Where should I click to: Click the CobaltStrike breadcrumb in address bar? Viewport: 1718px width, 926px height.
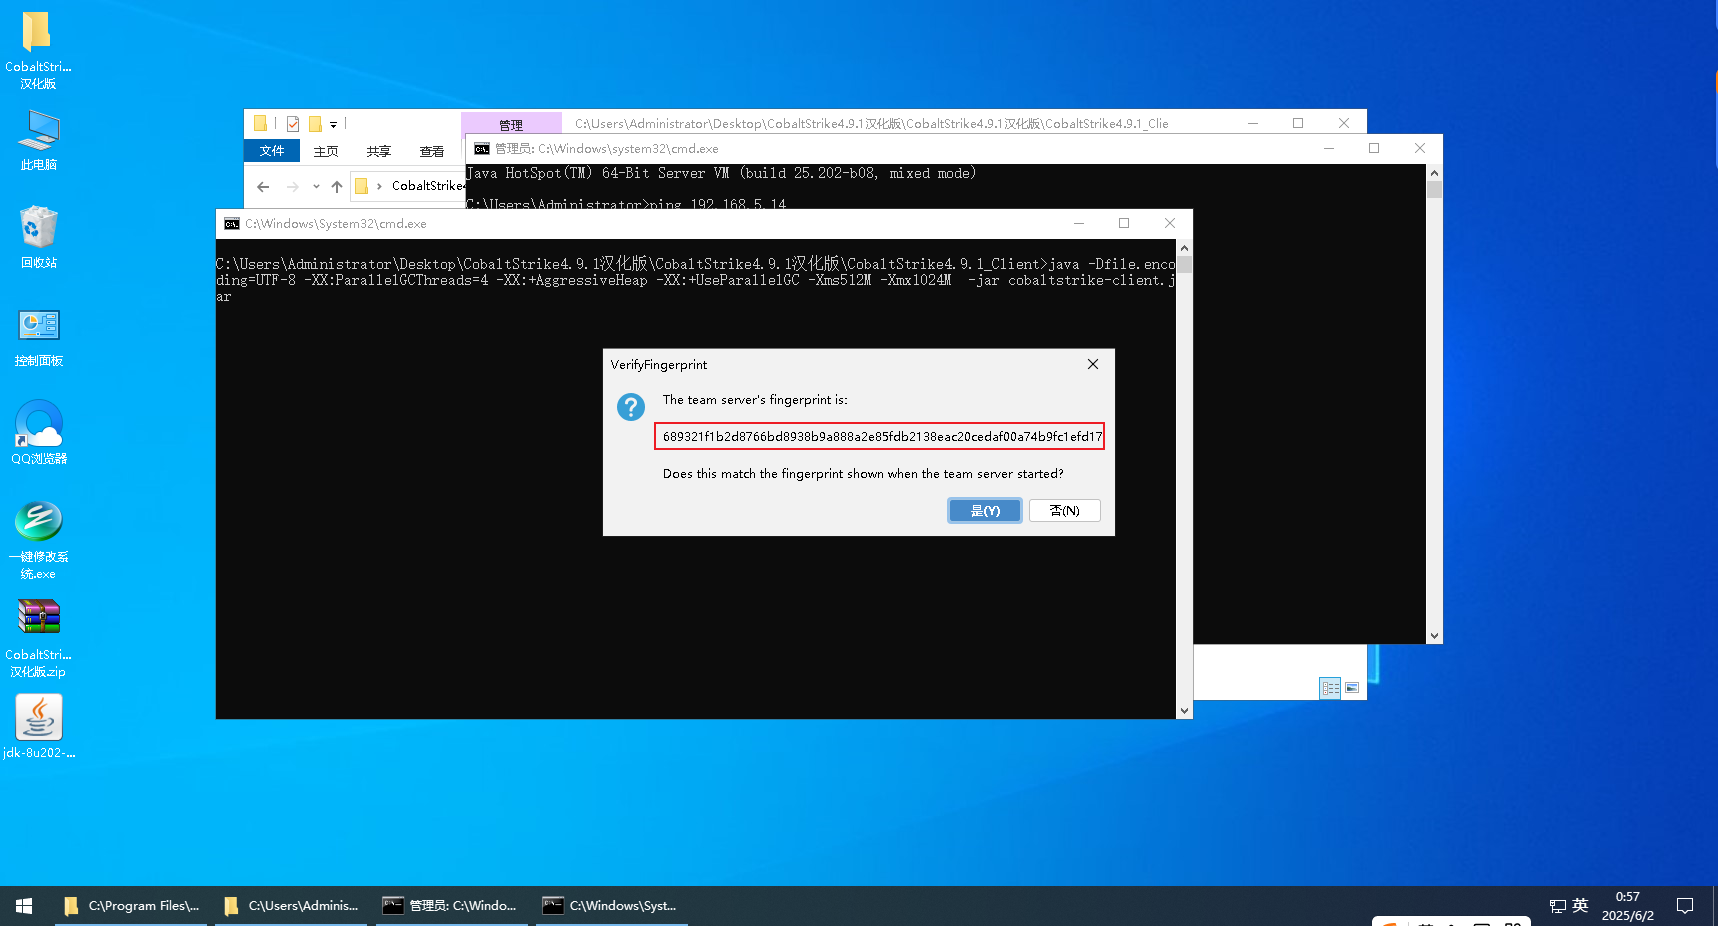tap(428, 186)
